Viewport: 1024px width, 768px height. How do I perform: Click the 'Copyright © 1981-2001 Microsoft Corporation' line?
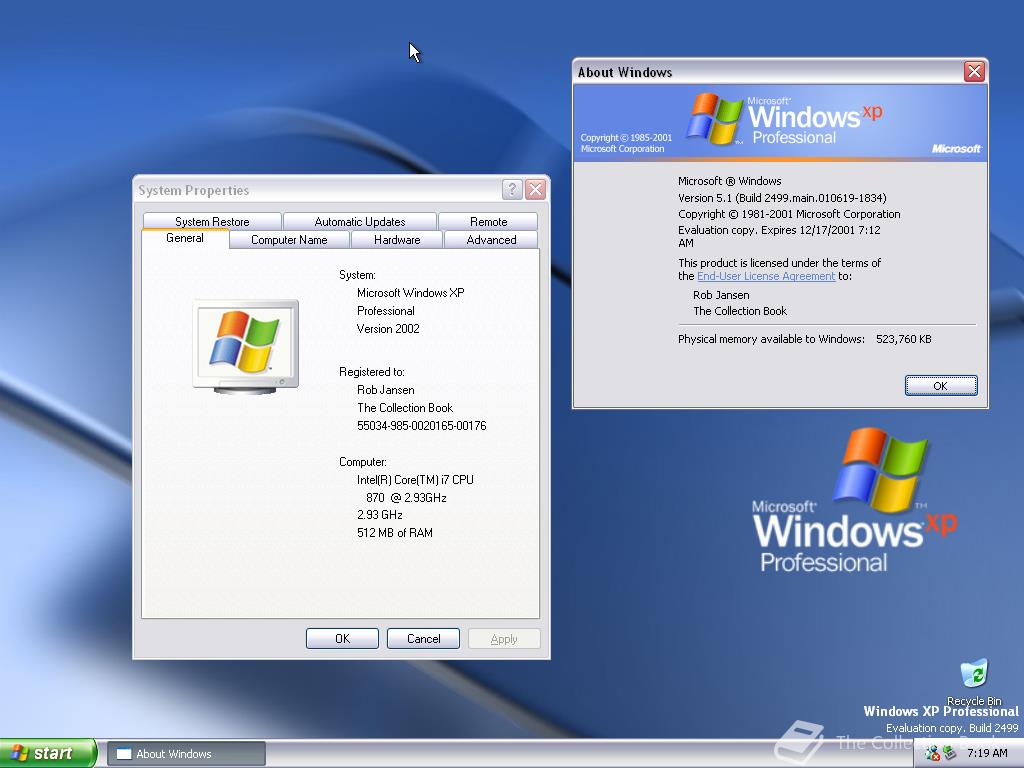[789, 214]
